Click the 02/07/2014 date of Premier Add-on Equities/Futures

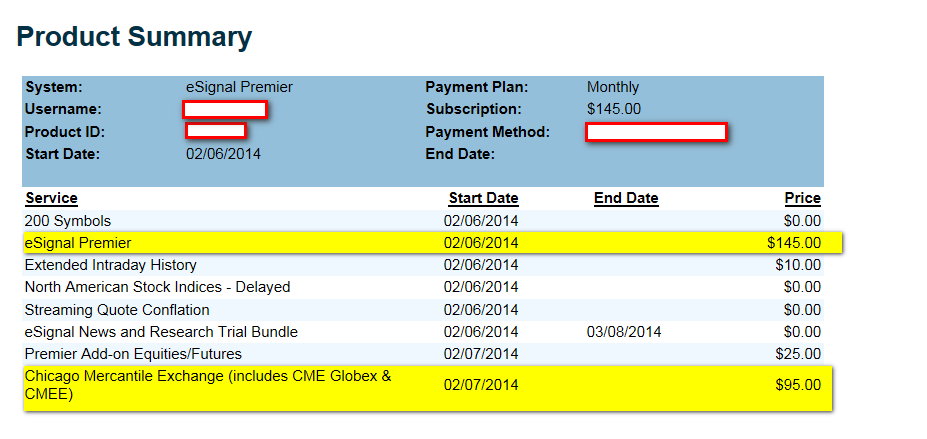481,354
